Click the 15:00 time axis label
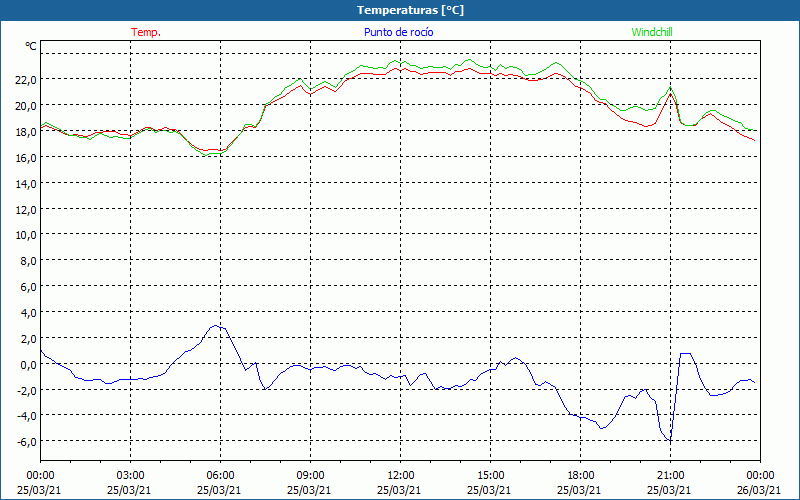 click(x=490, y=476)
